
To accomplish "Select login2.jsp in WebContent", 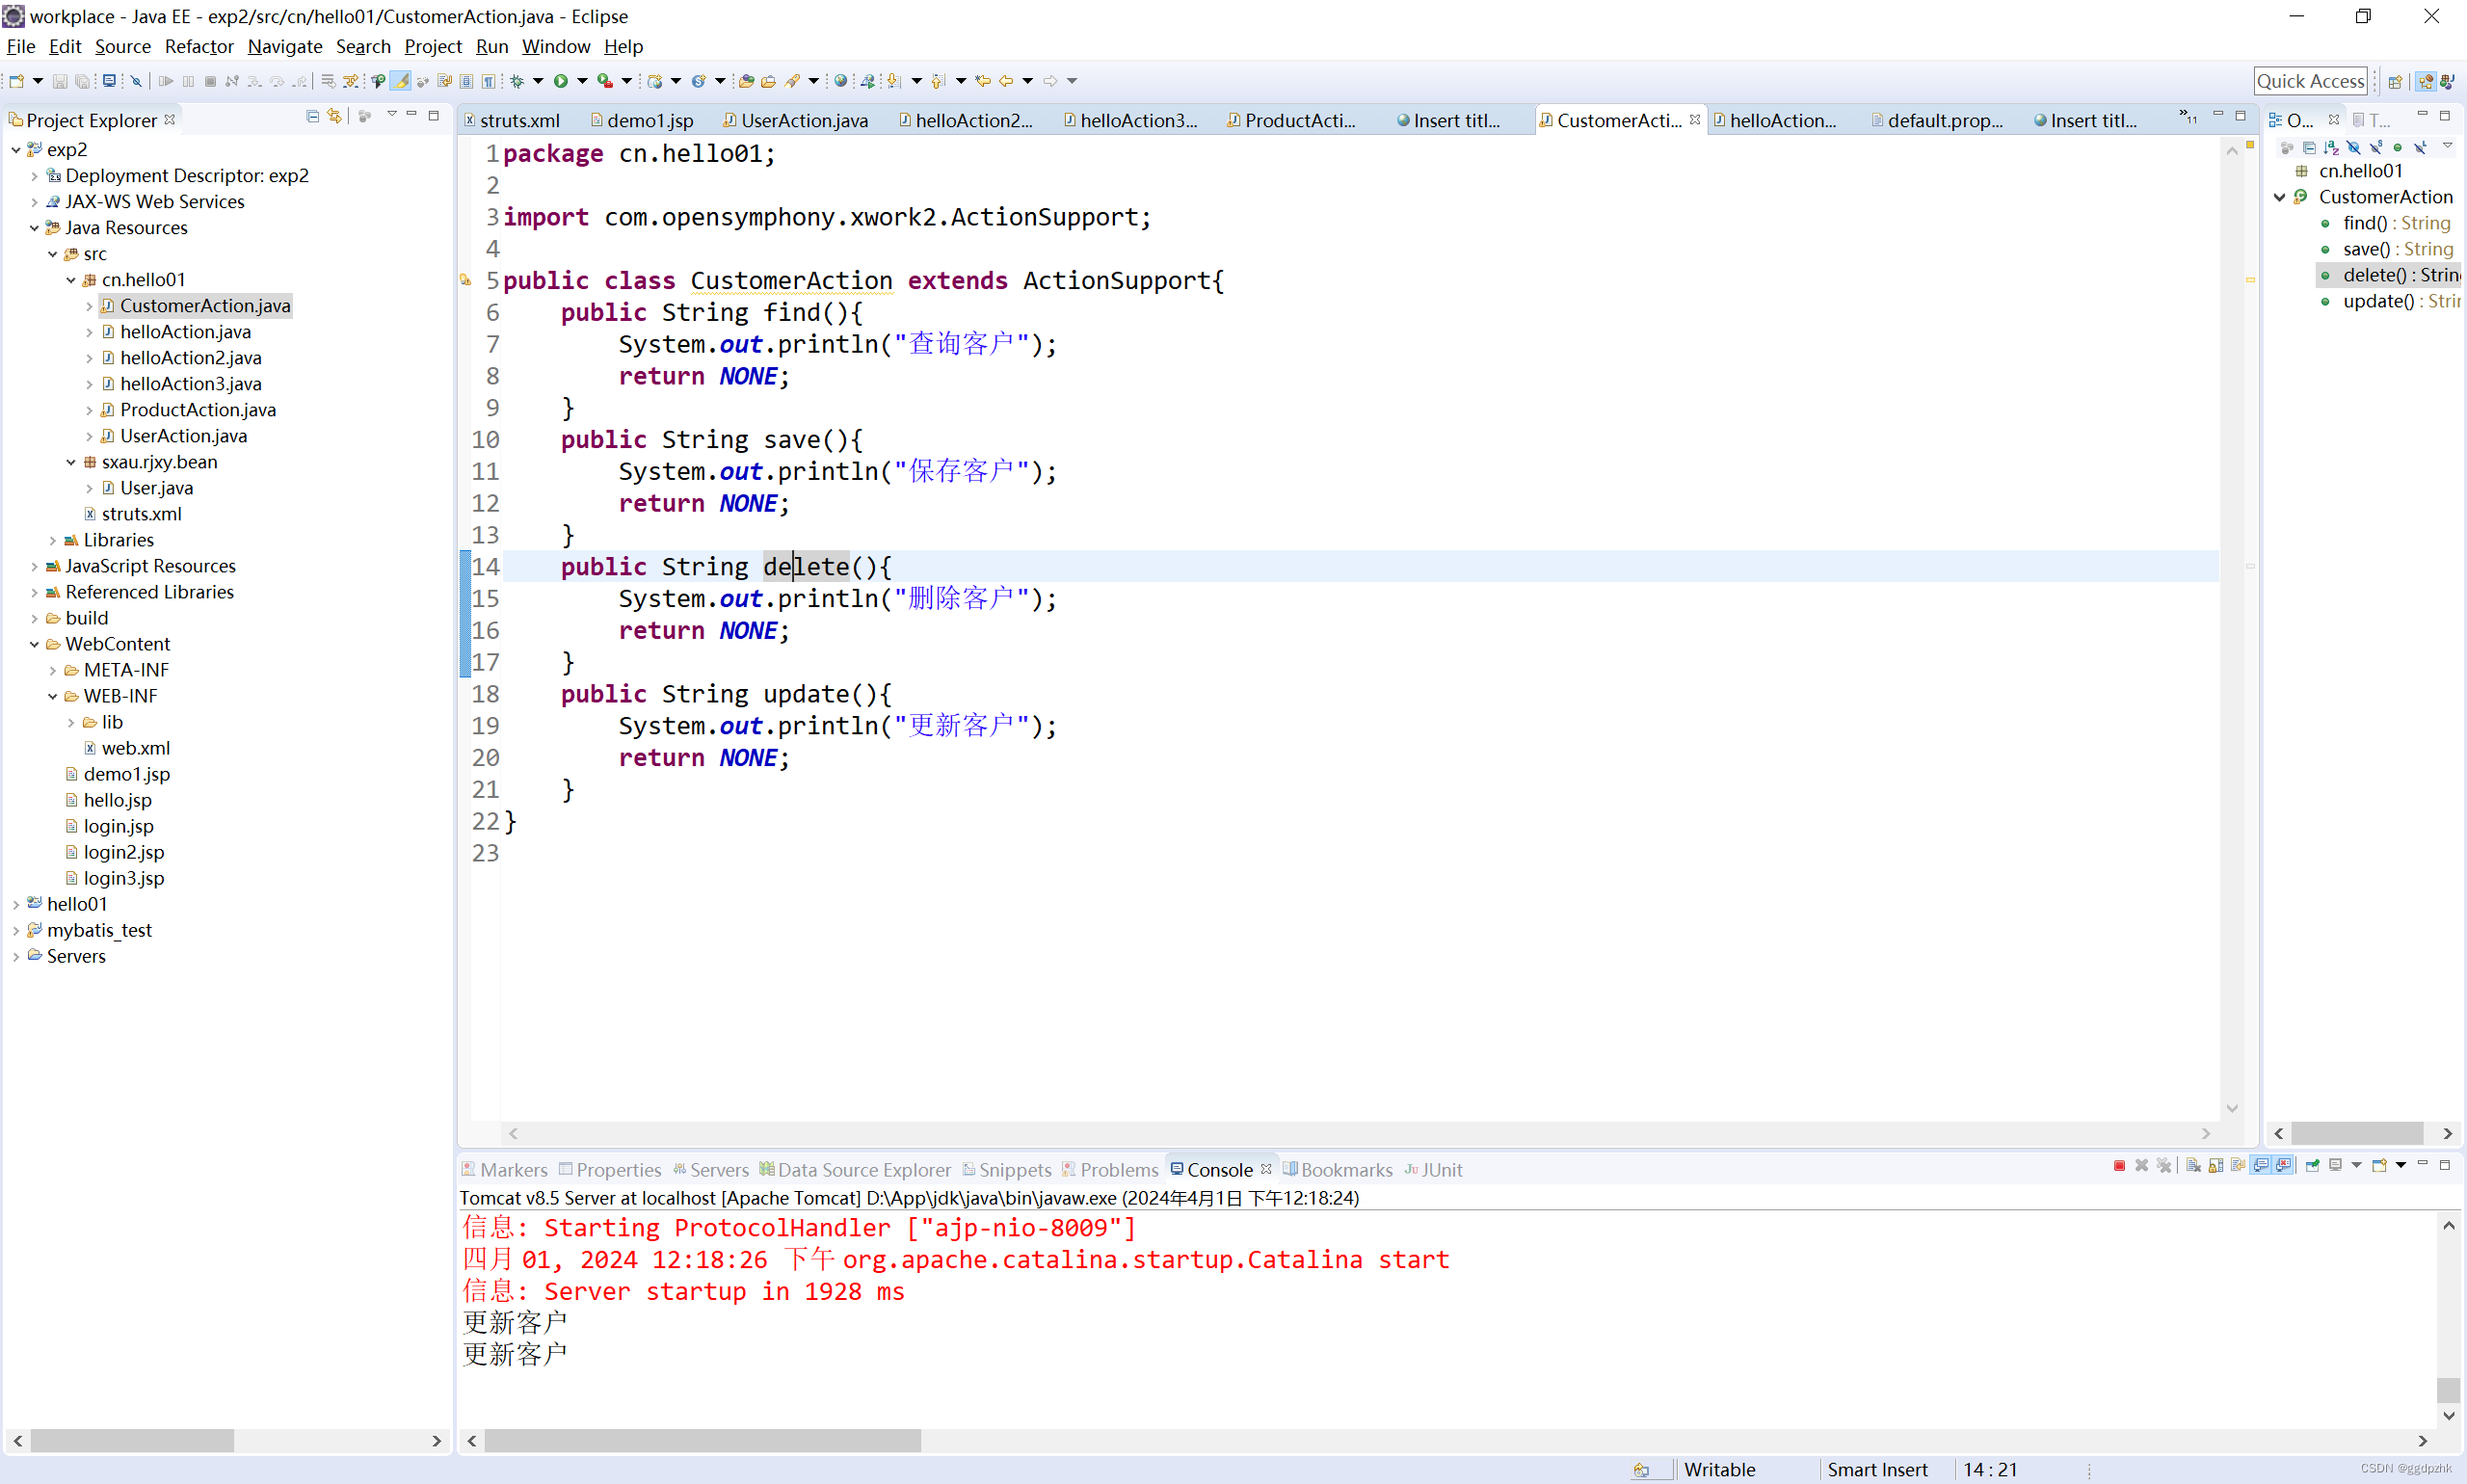I will click(123, 852).
